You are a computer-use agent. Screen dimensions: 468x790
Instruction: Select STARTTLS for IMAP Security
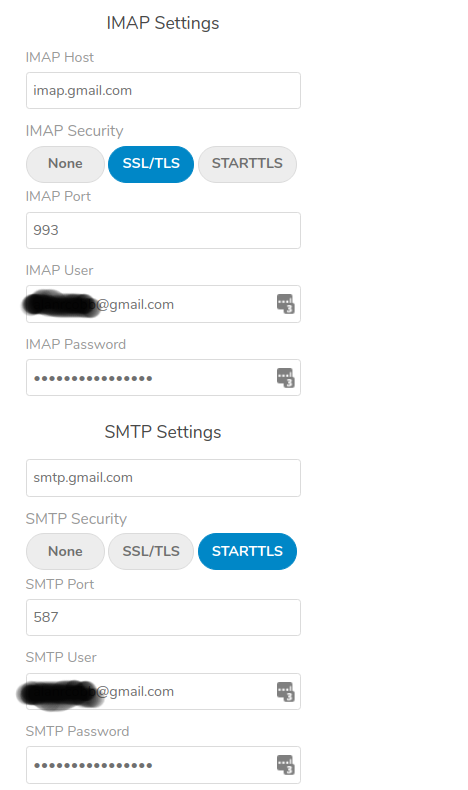(247, 164)
